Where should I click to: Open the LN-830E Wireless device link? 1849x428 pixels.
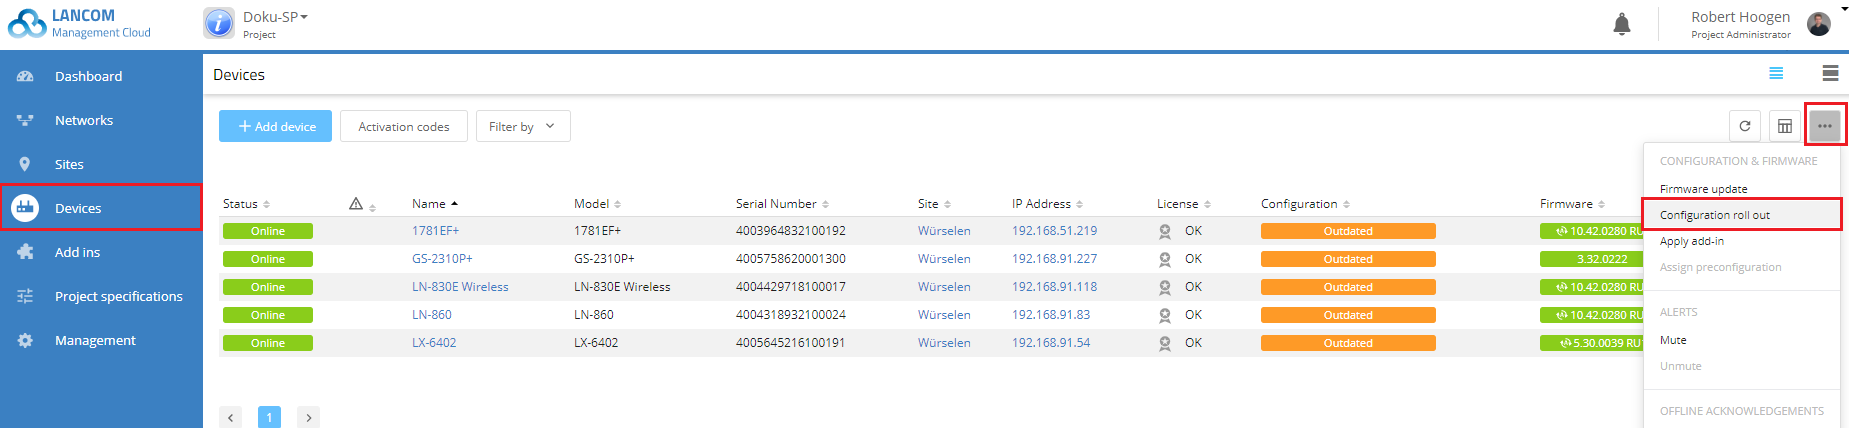click(x=460, y=287)
